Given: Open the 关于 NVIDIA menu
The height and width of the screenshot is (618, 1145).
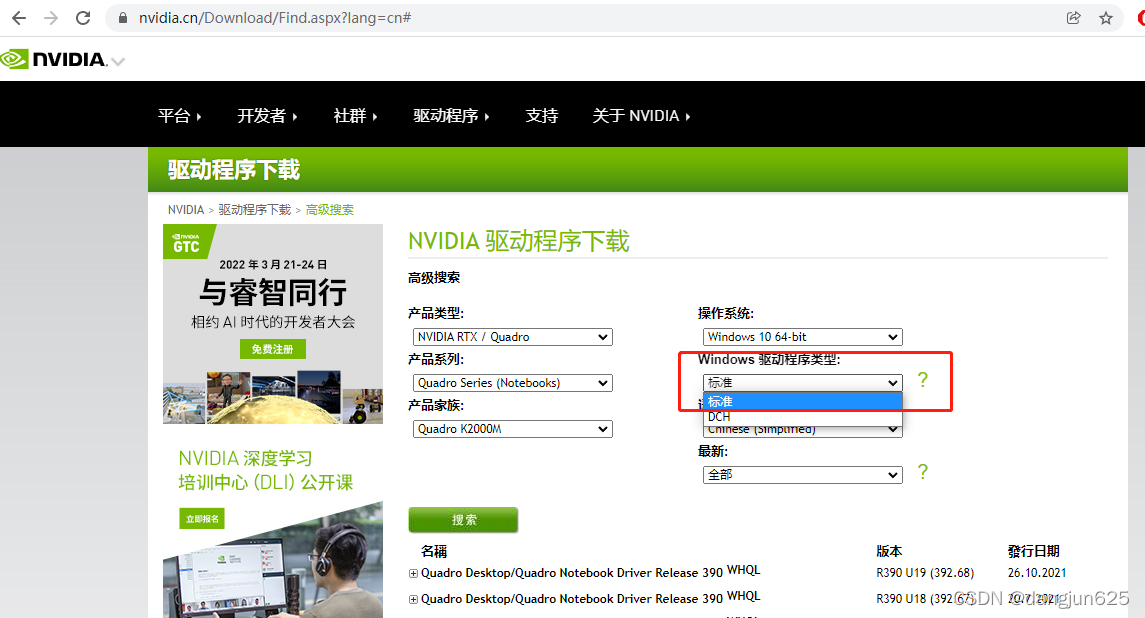Looking at the screenshot, I should click(x=640, y=115).
